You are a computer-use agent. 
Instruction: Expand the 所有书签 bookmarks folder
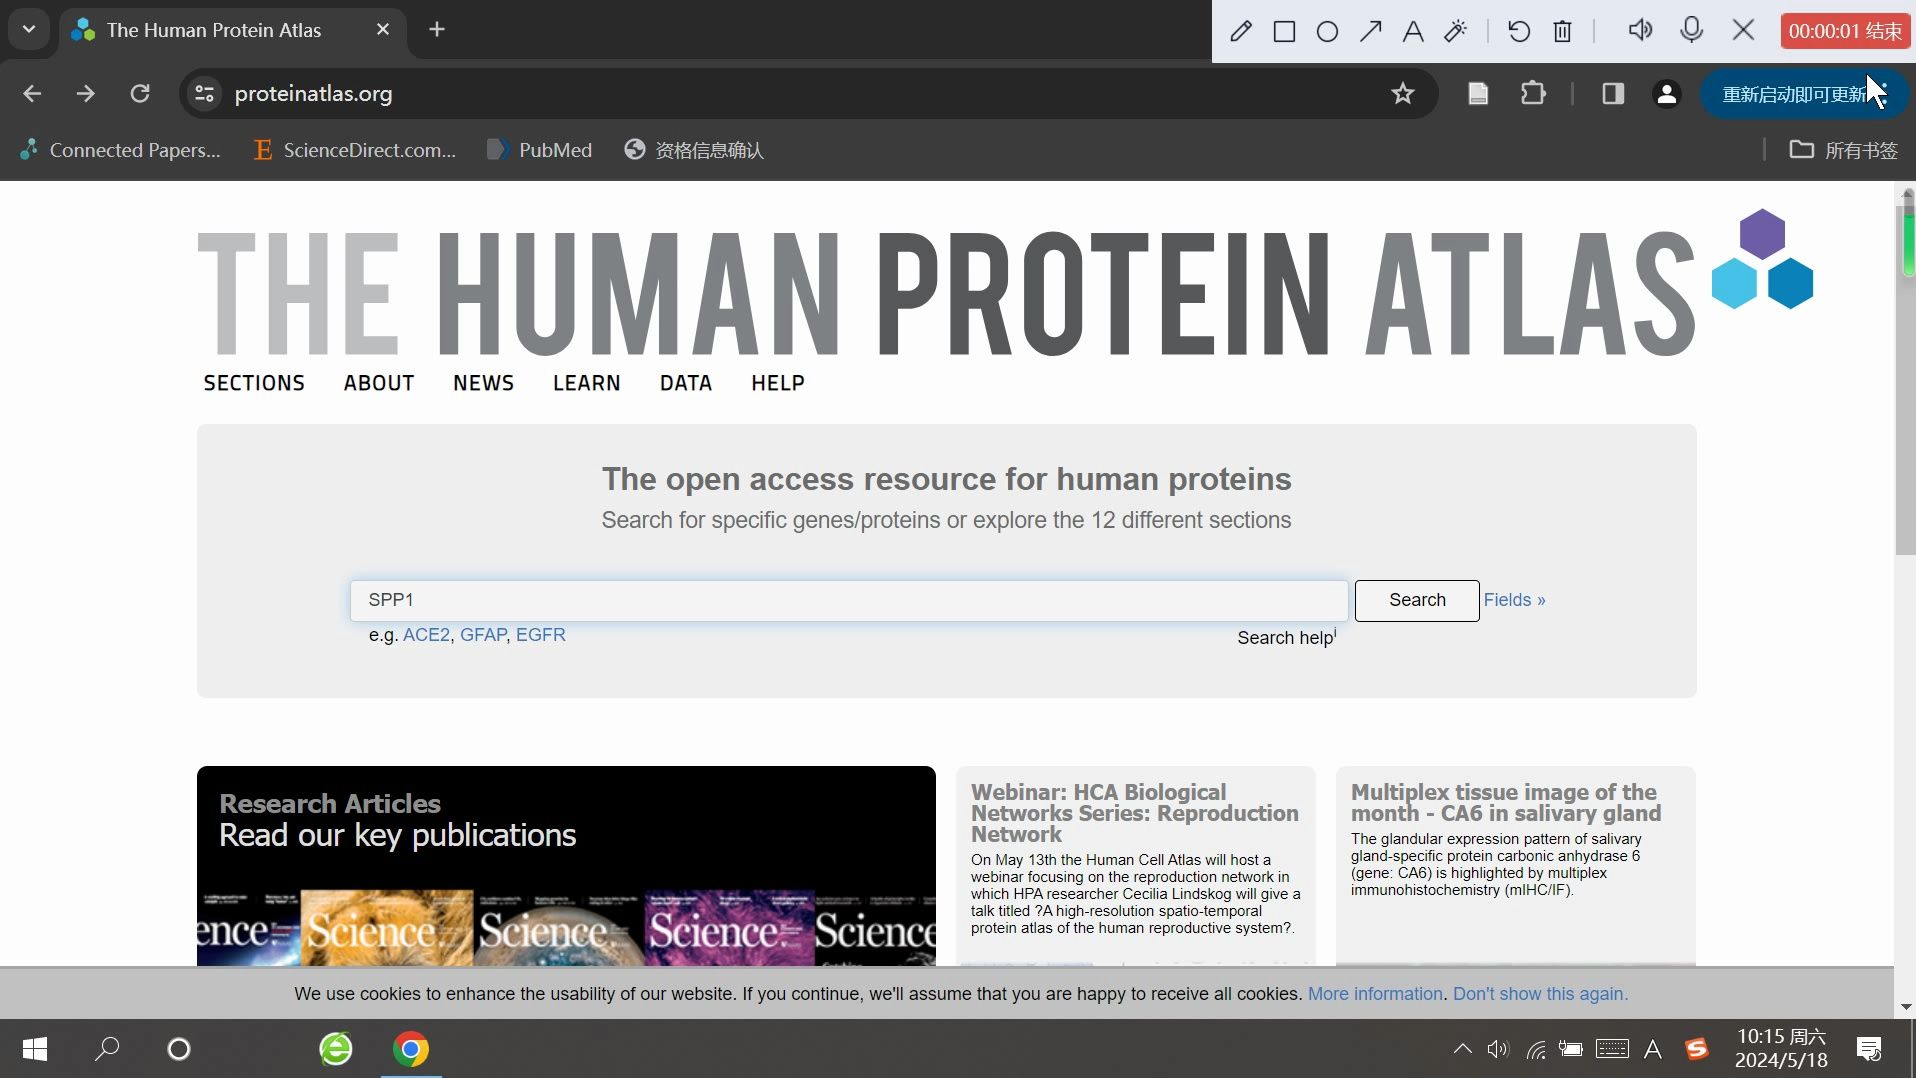1843,150
